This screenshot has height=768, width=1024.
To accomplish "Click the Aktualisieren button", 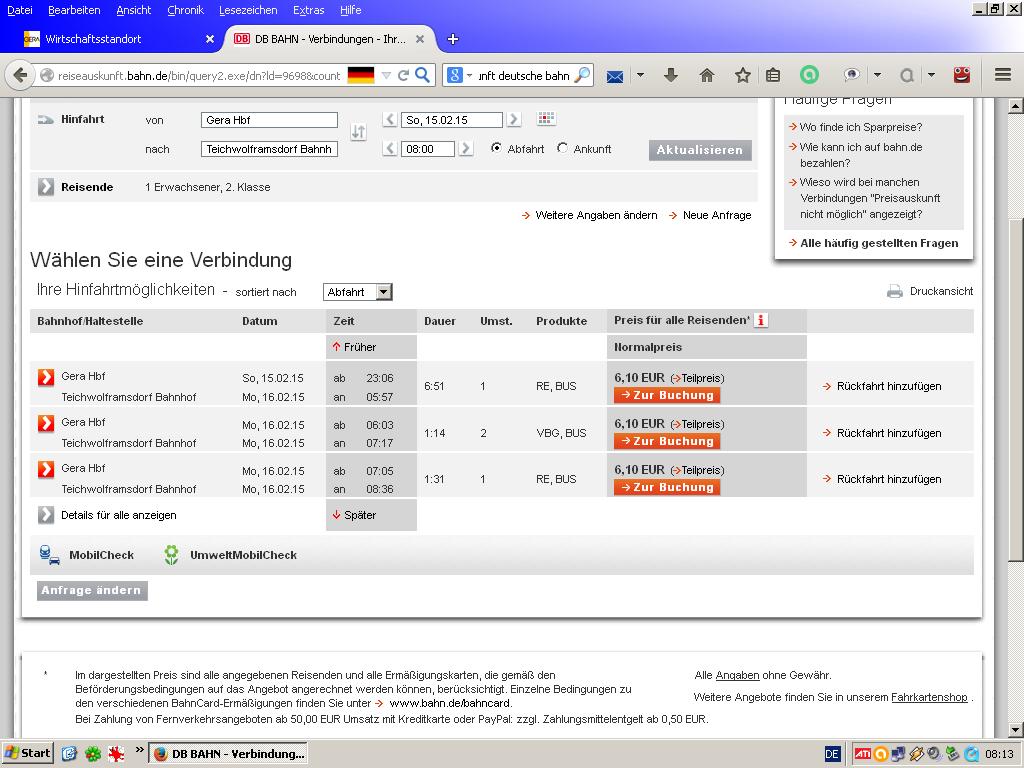I will [x=700, y=150].
